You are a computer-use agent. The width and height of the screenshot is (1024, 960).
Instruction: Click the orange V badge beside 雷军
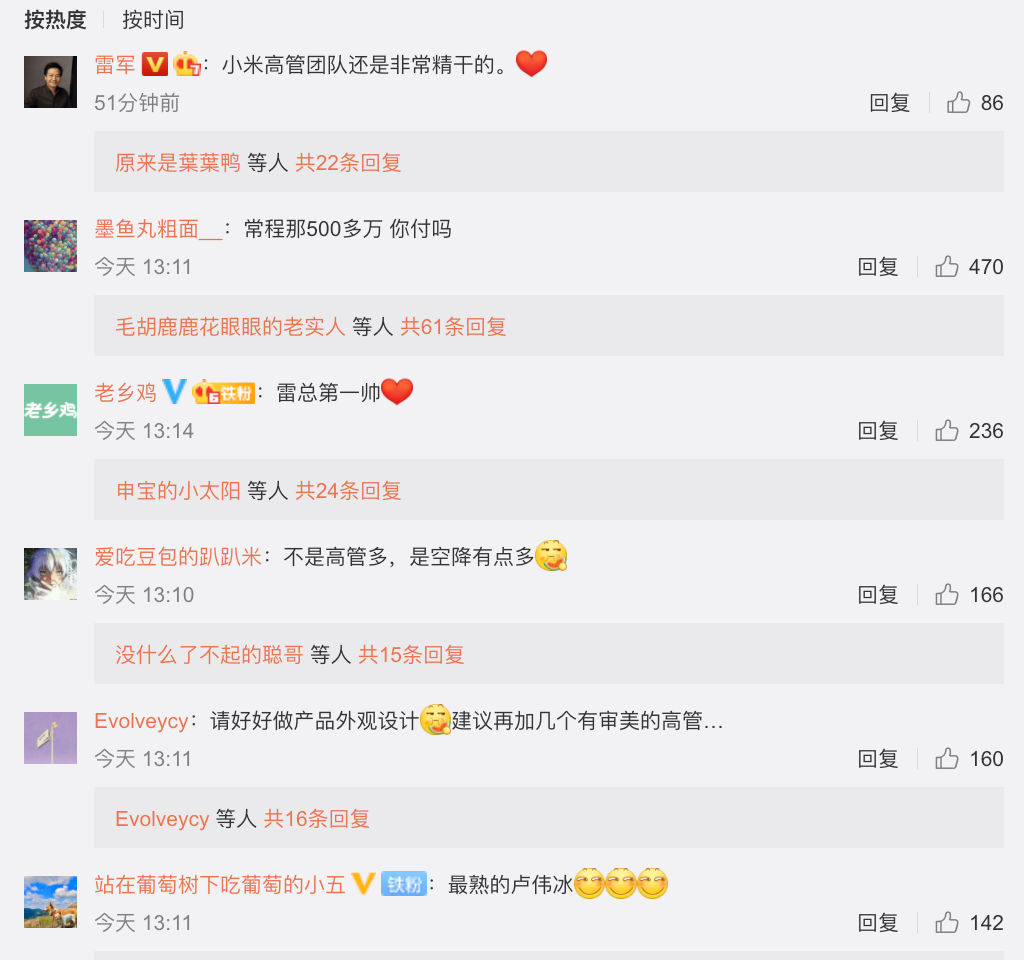click(155, 64)
